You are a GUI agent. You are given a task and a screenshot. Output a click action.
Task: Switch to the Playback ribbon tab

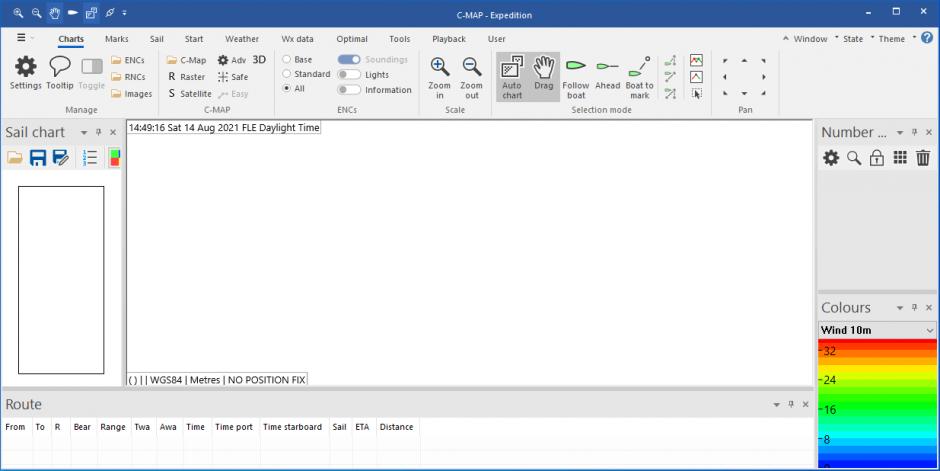448,39
